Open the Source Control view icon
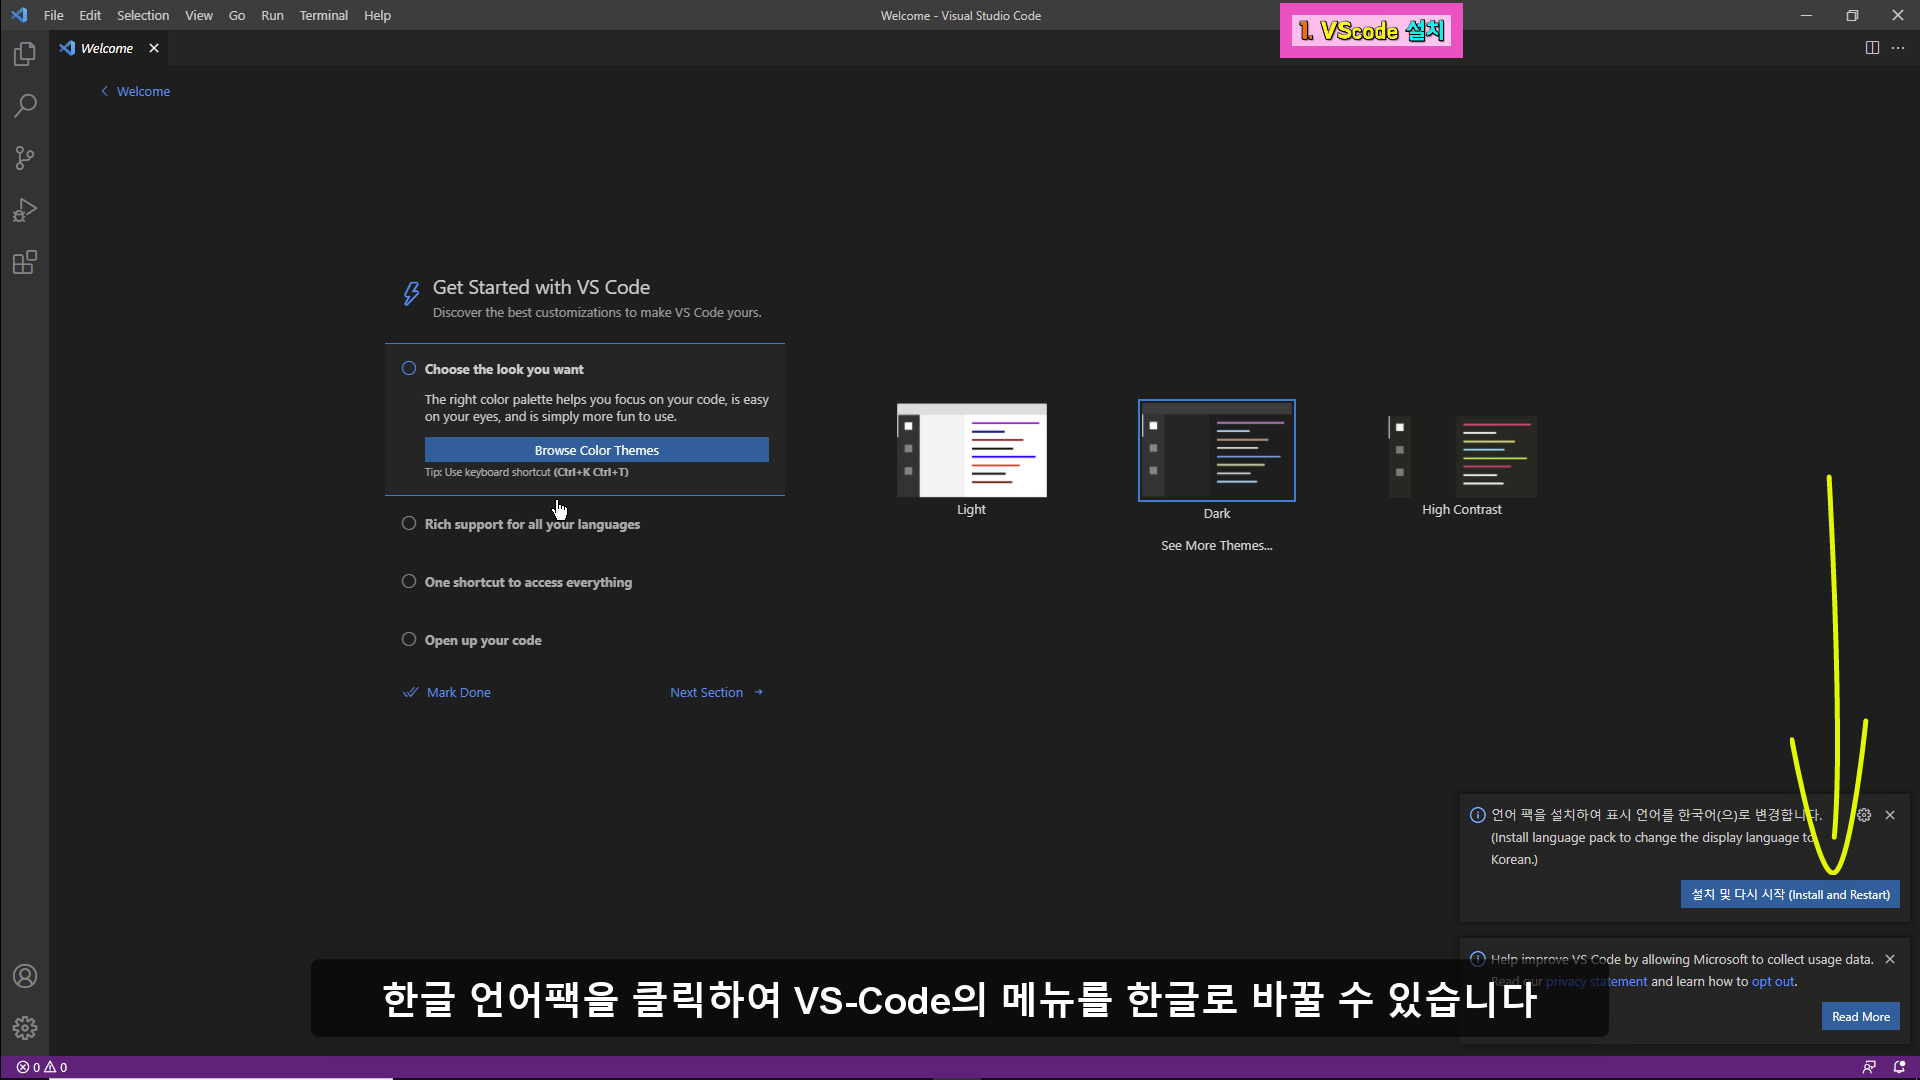 25,158
